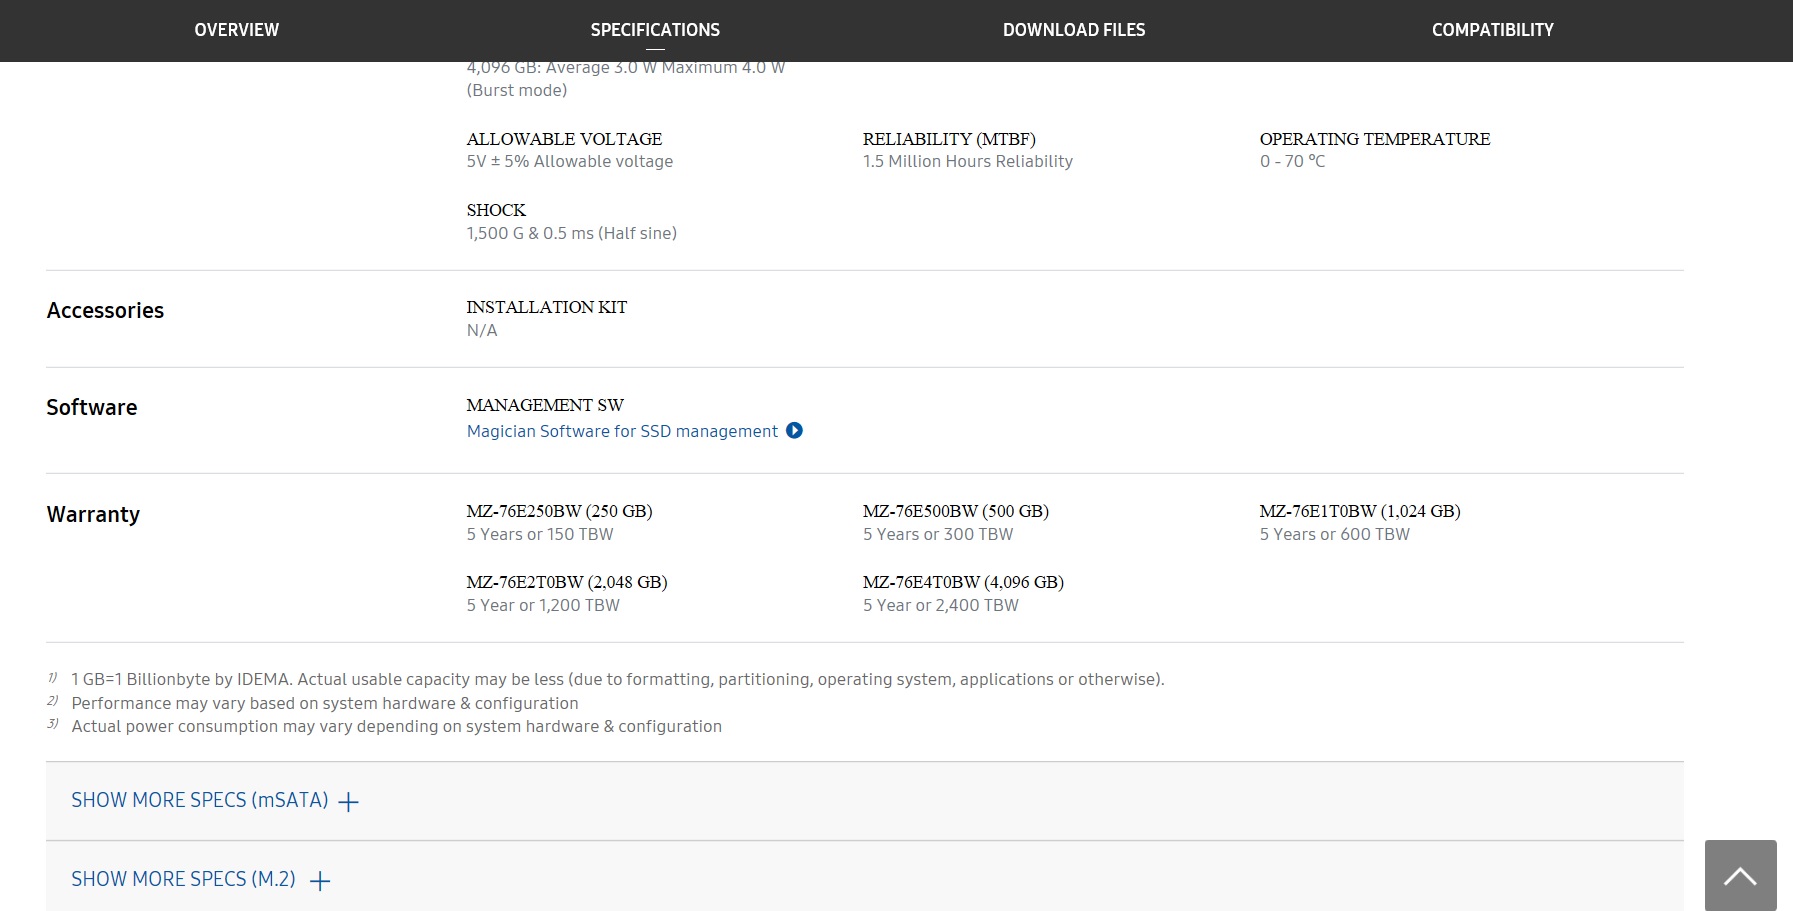Expand SHOW MORE SPECS (mSATA) section
Viewport: 1793px width, 911px height.
tap(200, 801)
